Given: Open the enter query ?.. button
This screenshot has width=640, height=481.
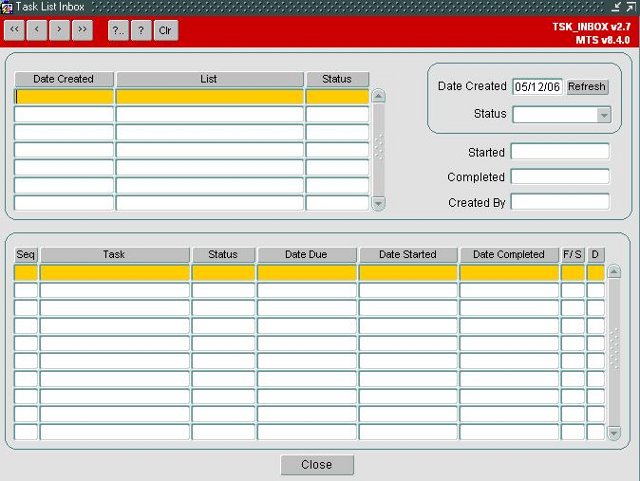Looking at the screenshot, I should coord(118,30).
